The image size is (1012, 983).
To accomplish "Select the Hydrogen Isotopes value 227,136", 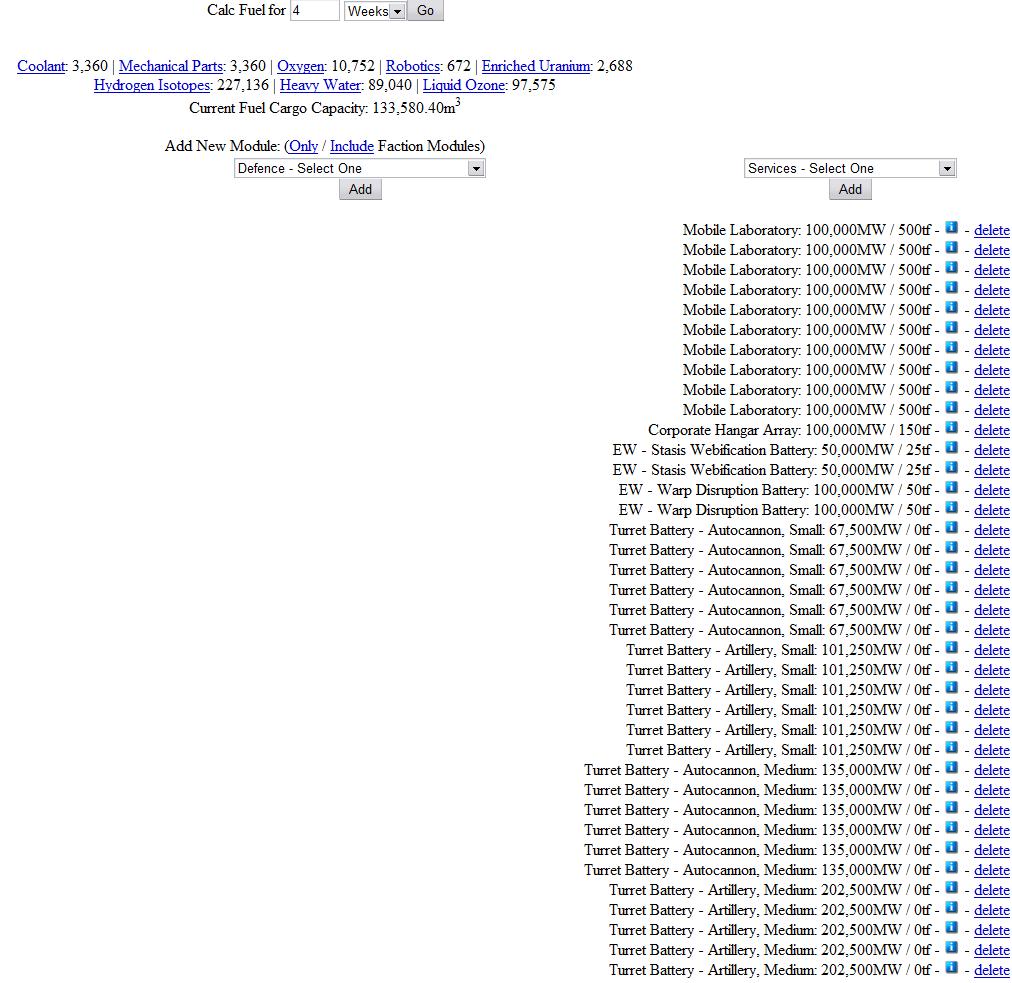I will [243, 85].
